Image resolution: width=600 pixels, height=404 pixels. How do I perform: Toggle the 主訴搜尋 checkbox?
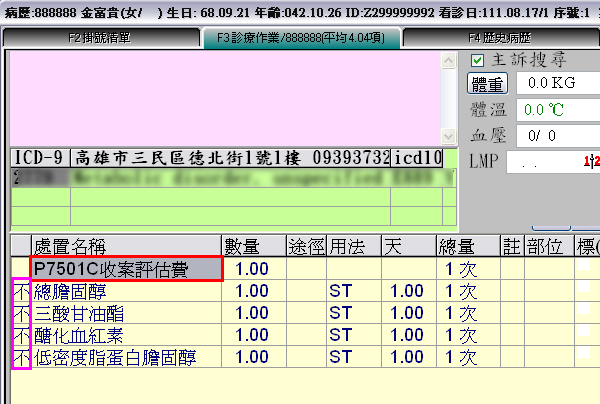pos(477,61)
